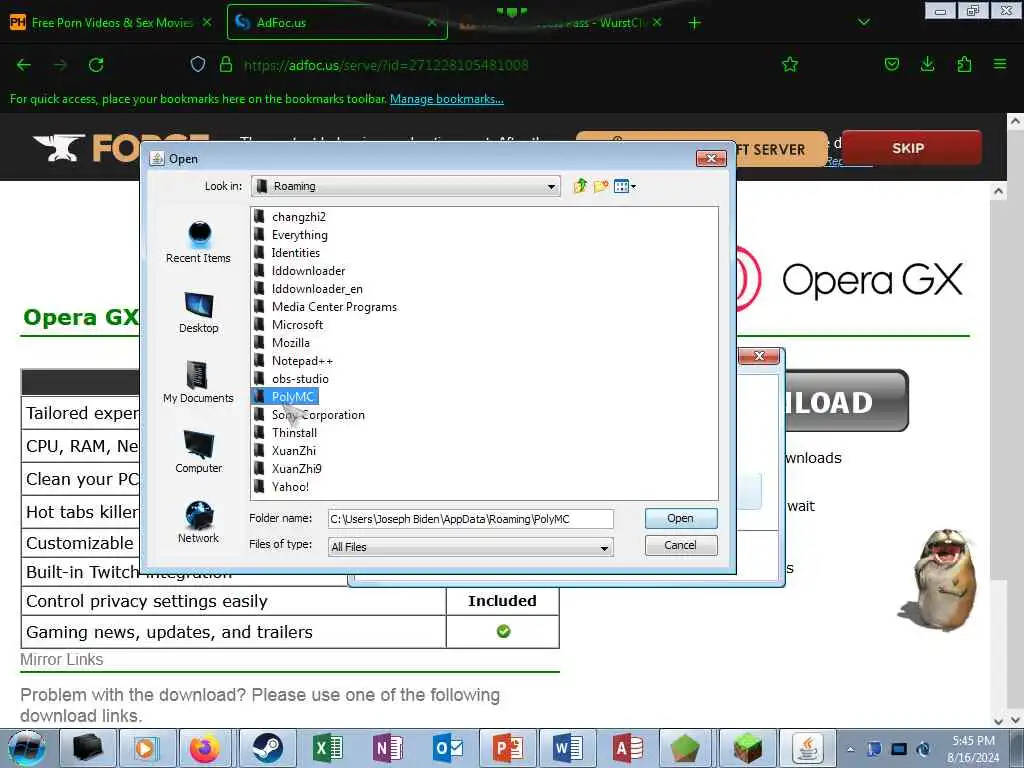
Task: Open Recent Items in the dialog sidebar
Action: pyautogui.click(x=199, y=242)
